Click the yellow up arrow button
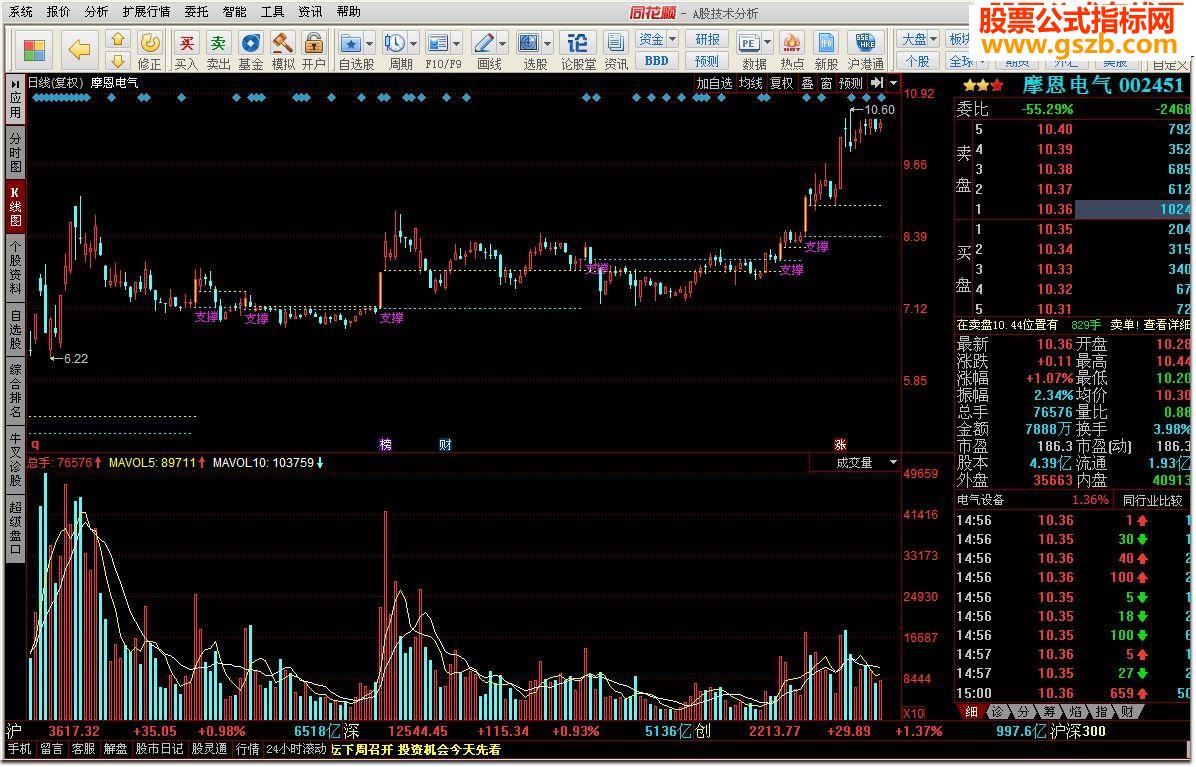1196x767 pixels. coord(117,39)
